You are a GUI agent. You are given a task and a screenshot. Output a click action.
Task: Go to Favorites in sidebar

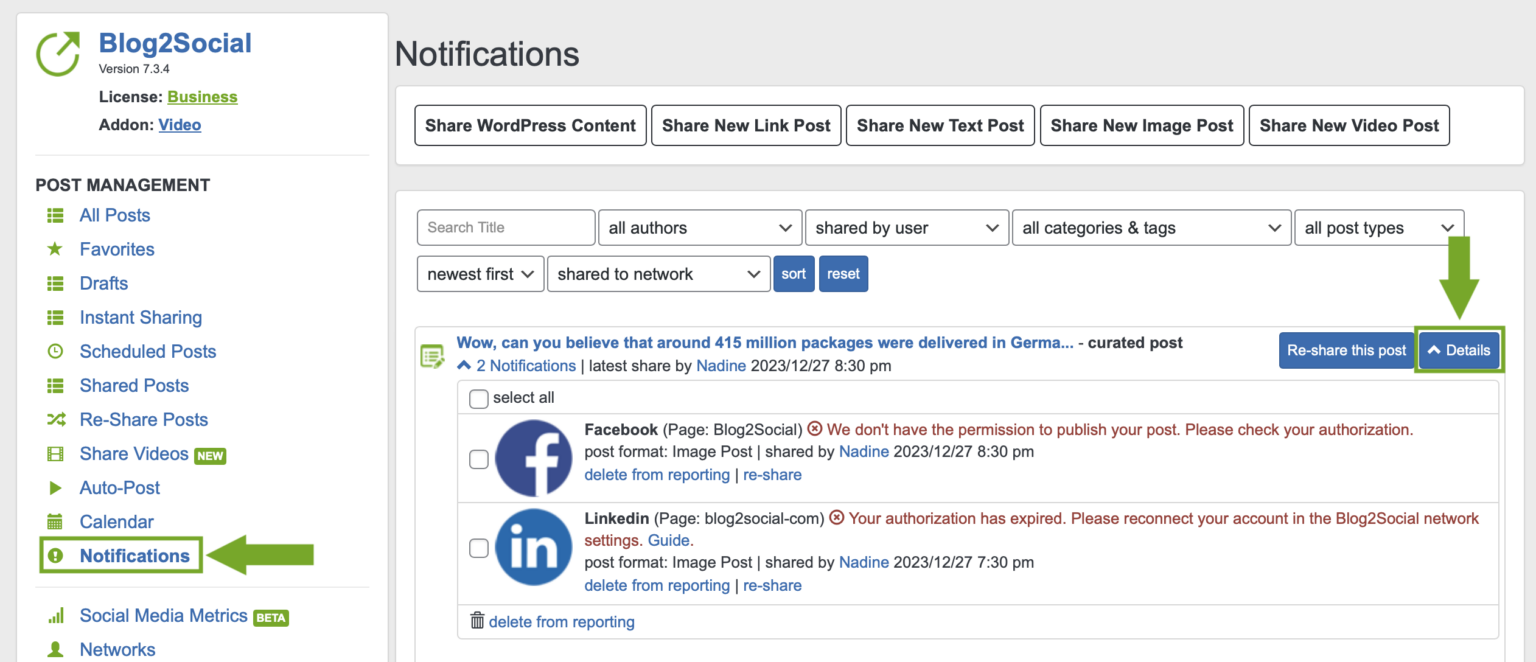pos(117,250)
